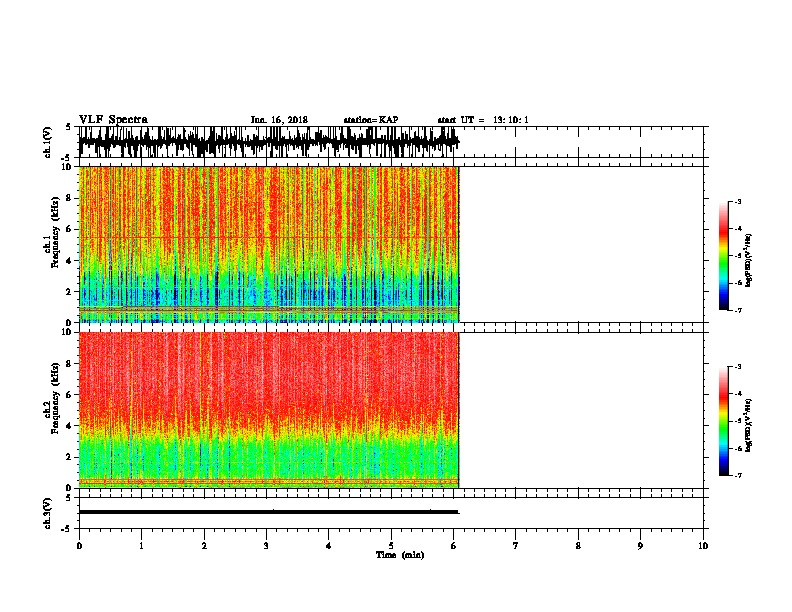
Task: Click the '6' kHz tick on ch.2 spectrogram
Action: click(69, 395)
